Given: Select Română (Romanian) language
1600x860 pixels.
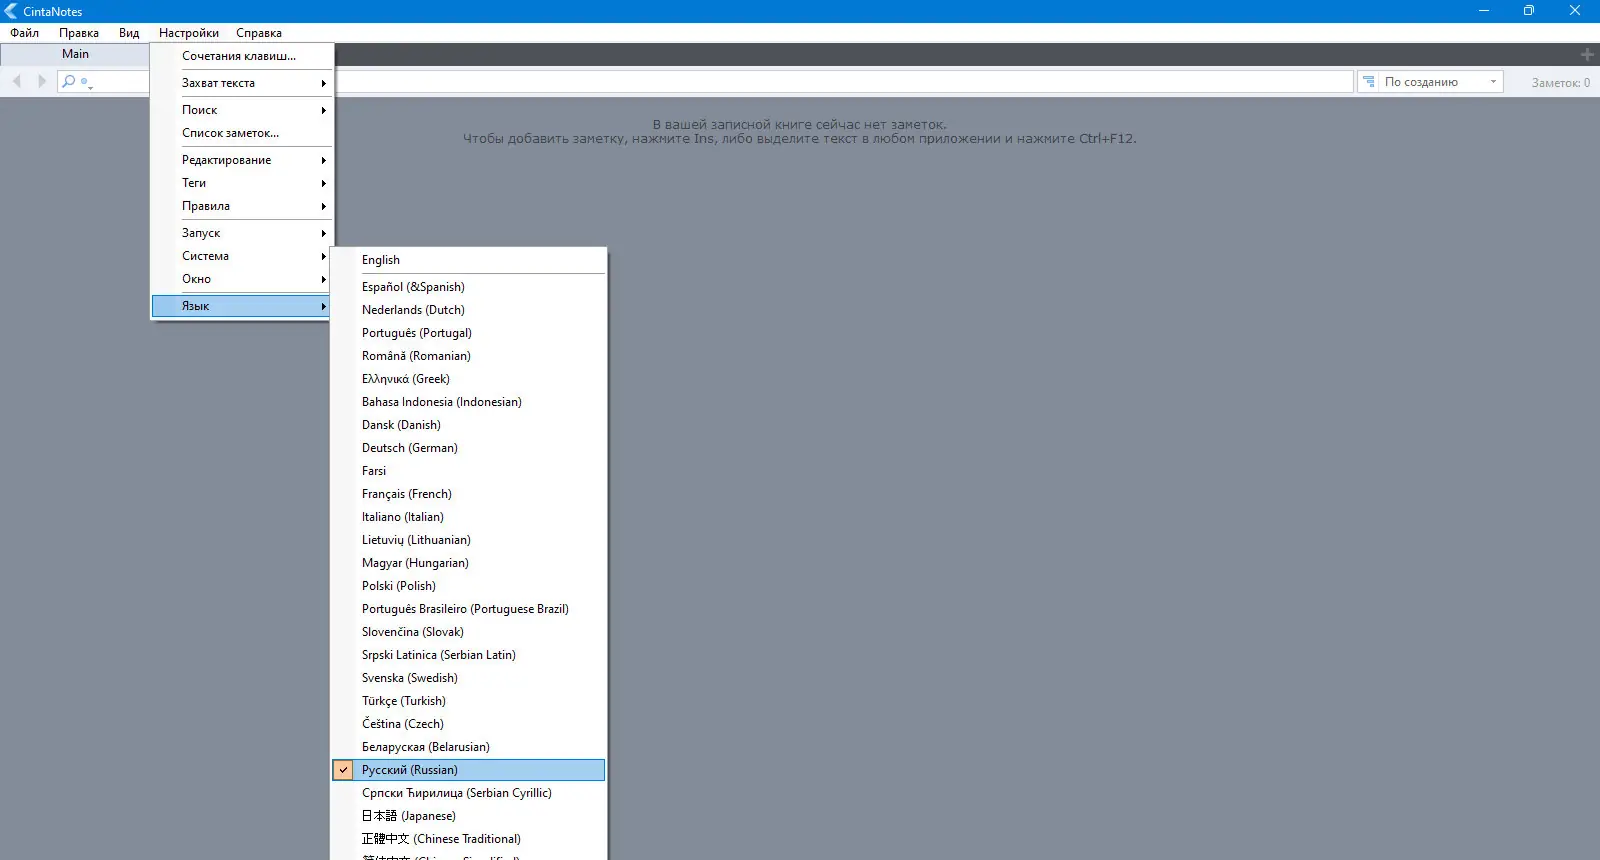Looking at the screenshot, I should [x=468, y=356].
